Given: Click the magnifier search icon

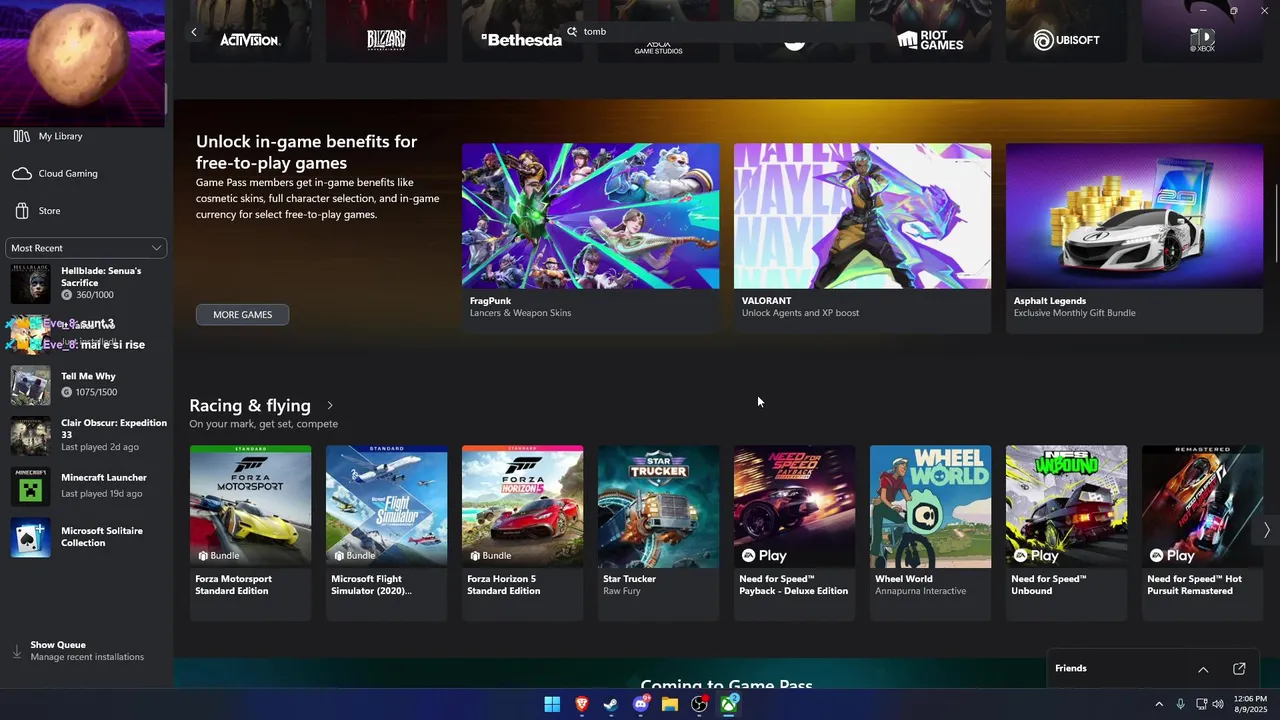Looking at the screenshot, I should coord(572,32).
